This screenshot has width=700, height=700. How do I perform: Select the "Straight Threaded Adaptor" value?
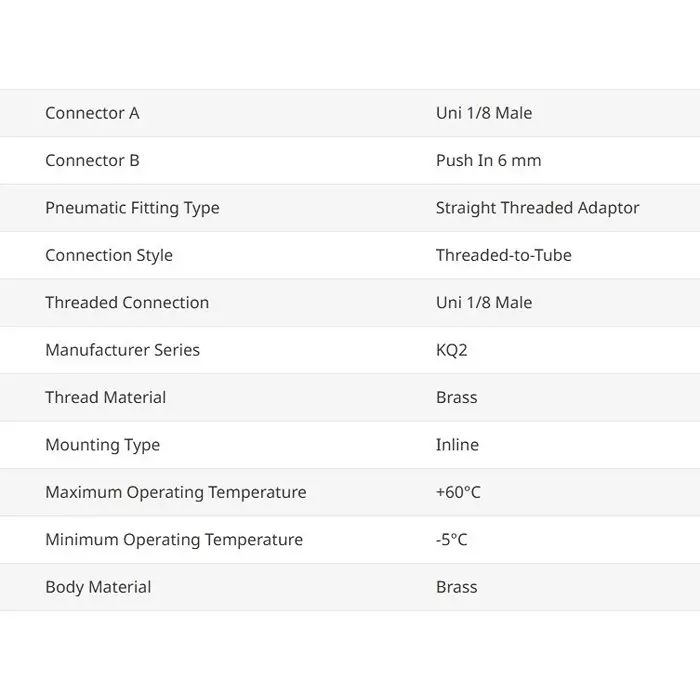coord(537,208)
